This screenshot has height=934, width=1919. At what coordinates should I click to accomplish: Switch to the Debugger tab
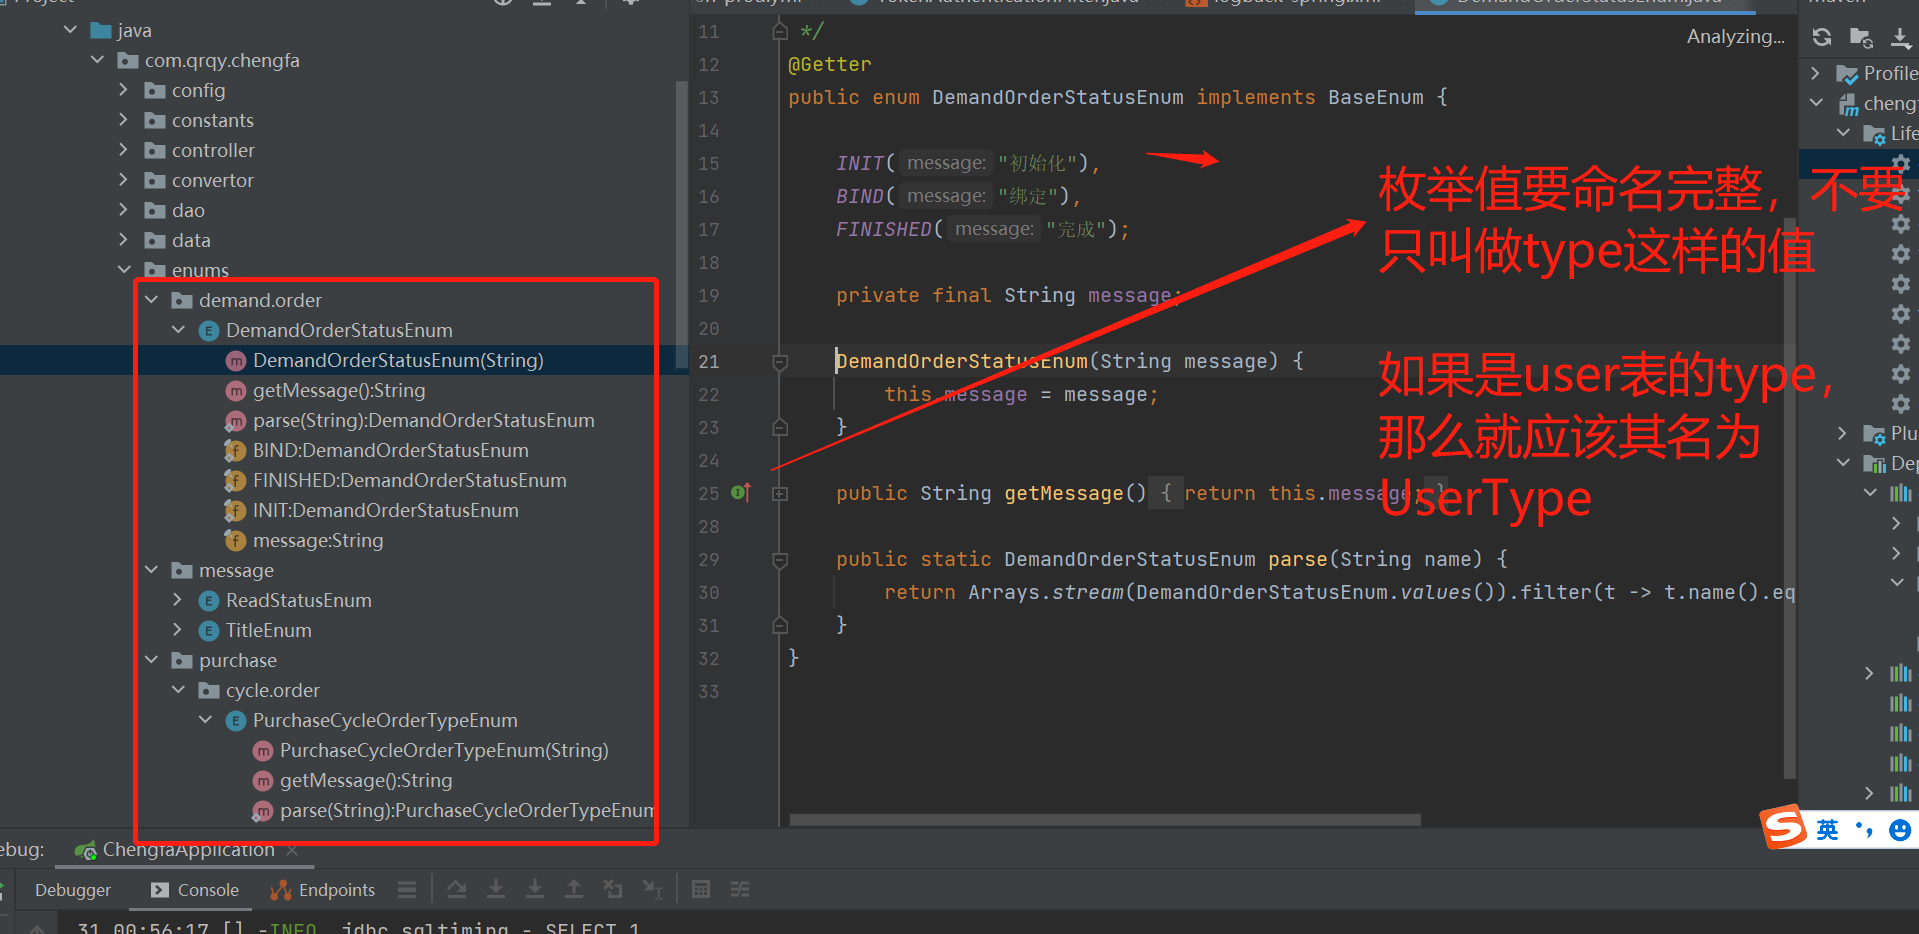click(x=73, y=890)
